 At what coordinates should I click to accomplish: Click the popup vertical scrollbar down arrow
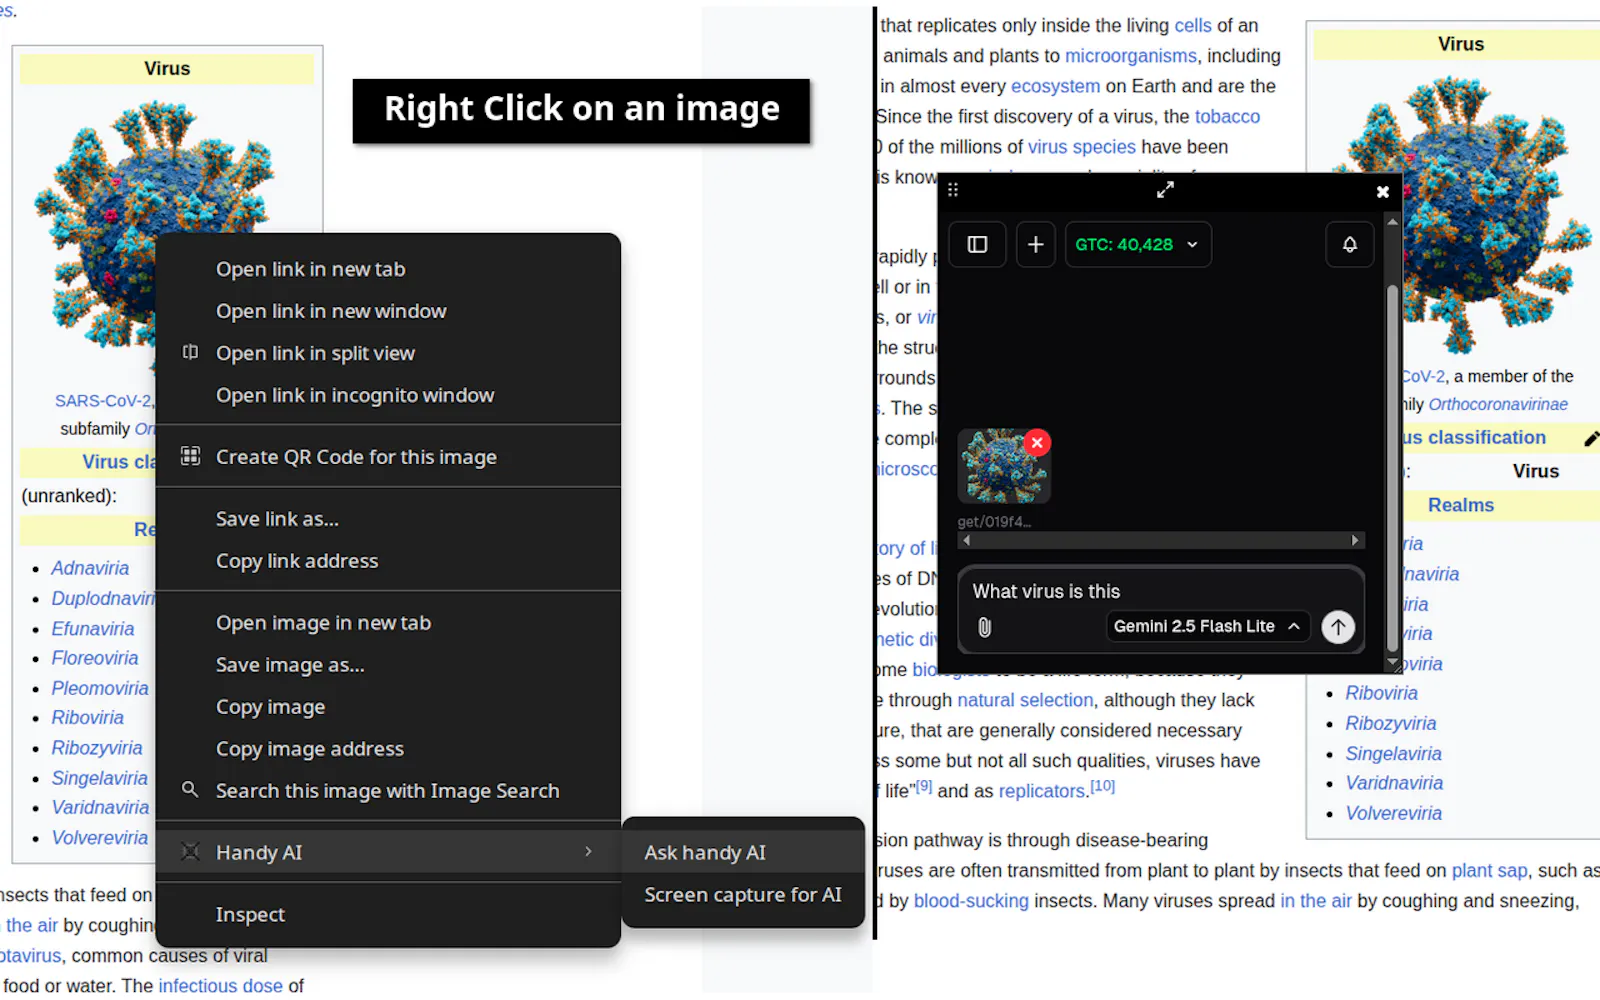coord(1392,663)
